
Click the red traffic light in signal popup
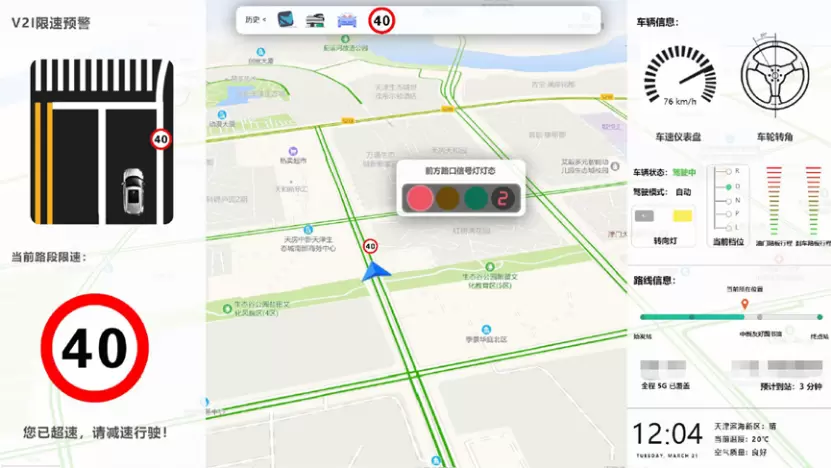[x=419, y=198]
